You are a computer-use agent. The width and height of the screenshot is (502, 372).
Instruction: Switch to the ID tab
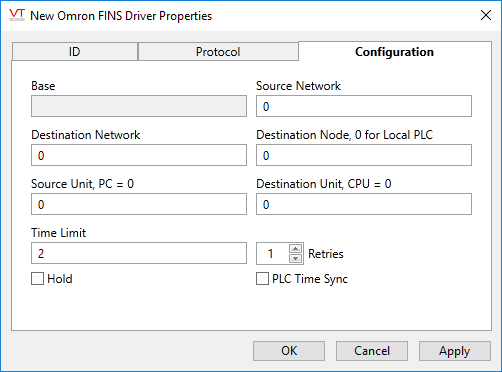point(75,52)
